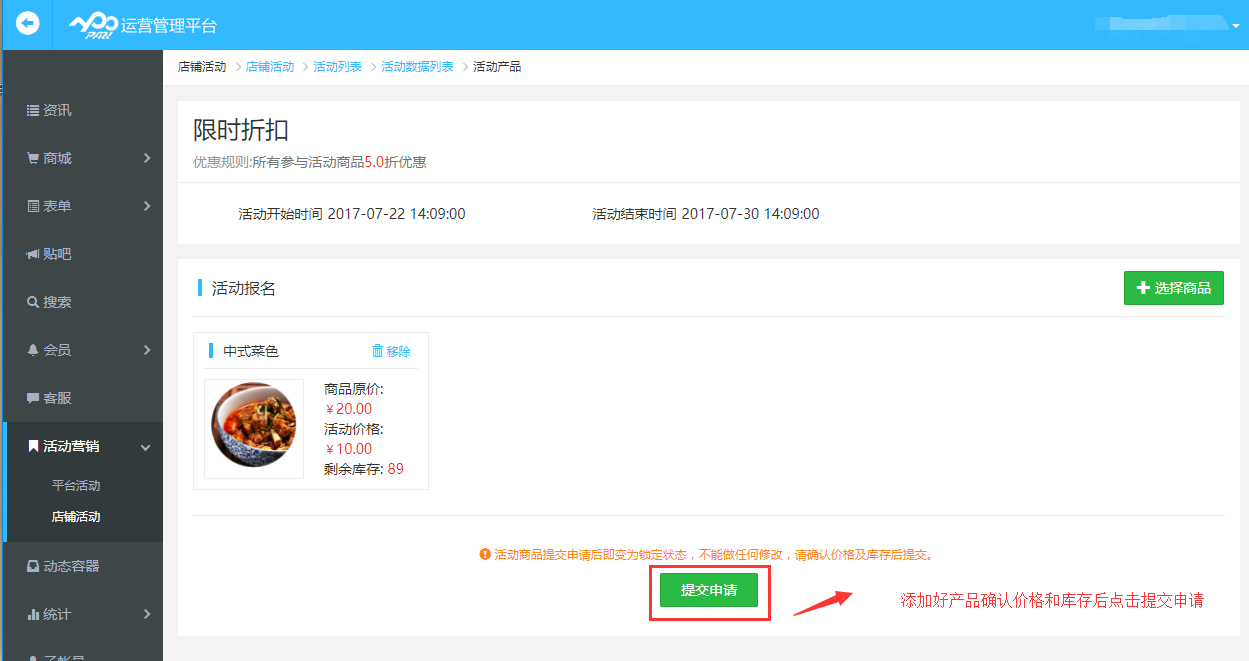Click the back arrow icon in header
The image size is (1249, 661).
point(28,23)
